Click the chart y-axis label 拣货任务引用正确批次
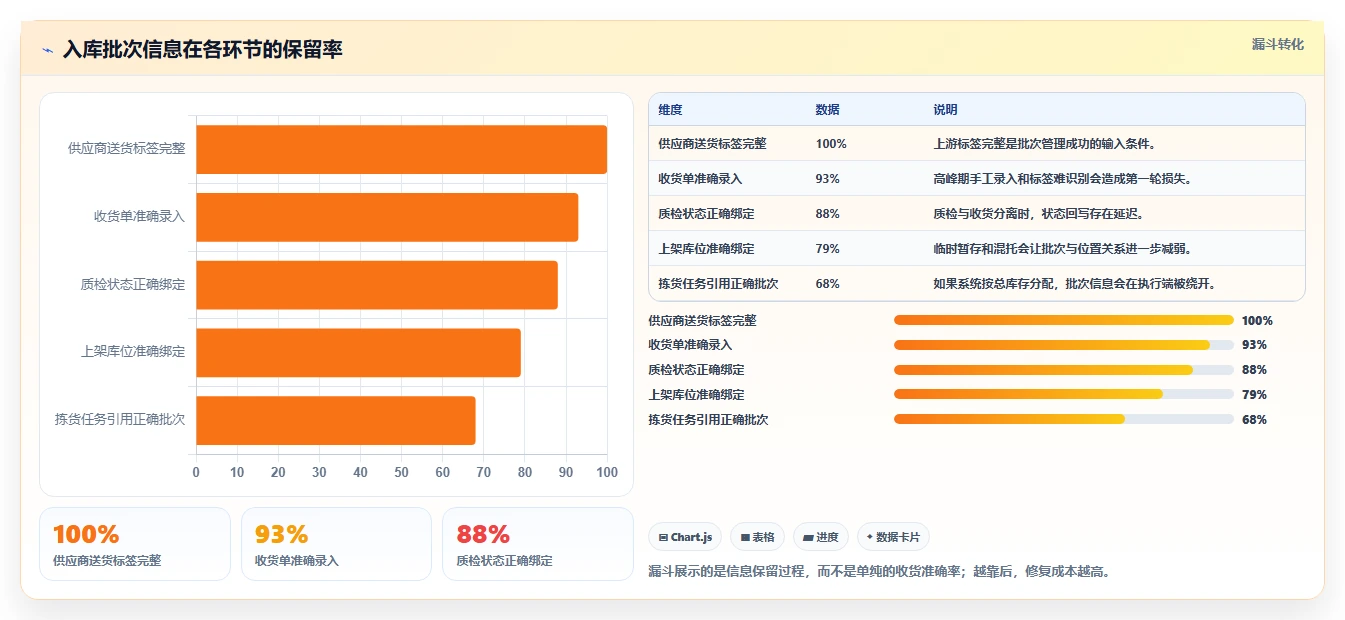1345x620 pixels. tap(120, 420)
